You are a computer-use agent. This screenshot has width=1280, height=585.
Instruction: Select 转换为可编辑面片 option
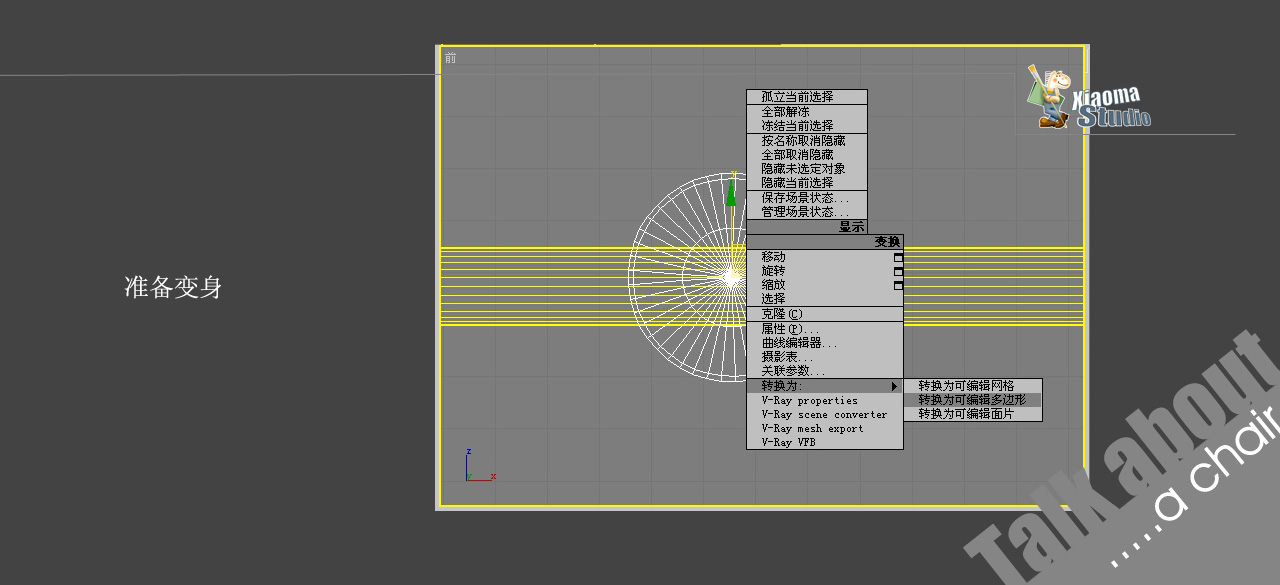click(x=965, y=414)
